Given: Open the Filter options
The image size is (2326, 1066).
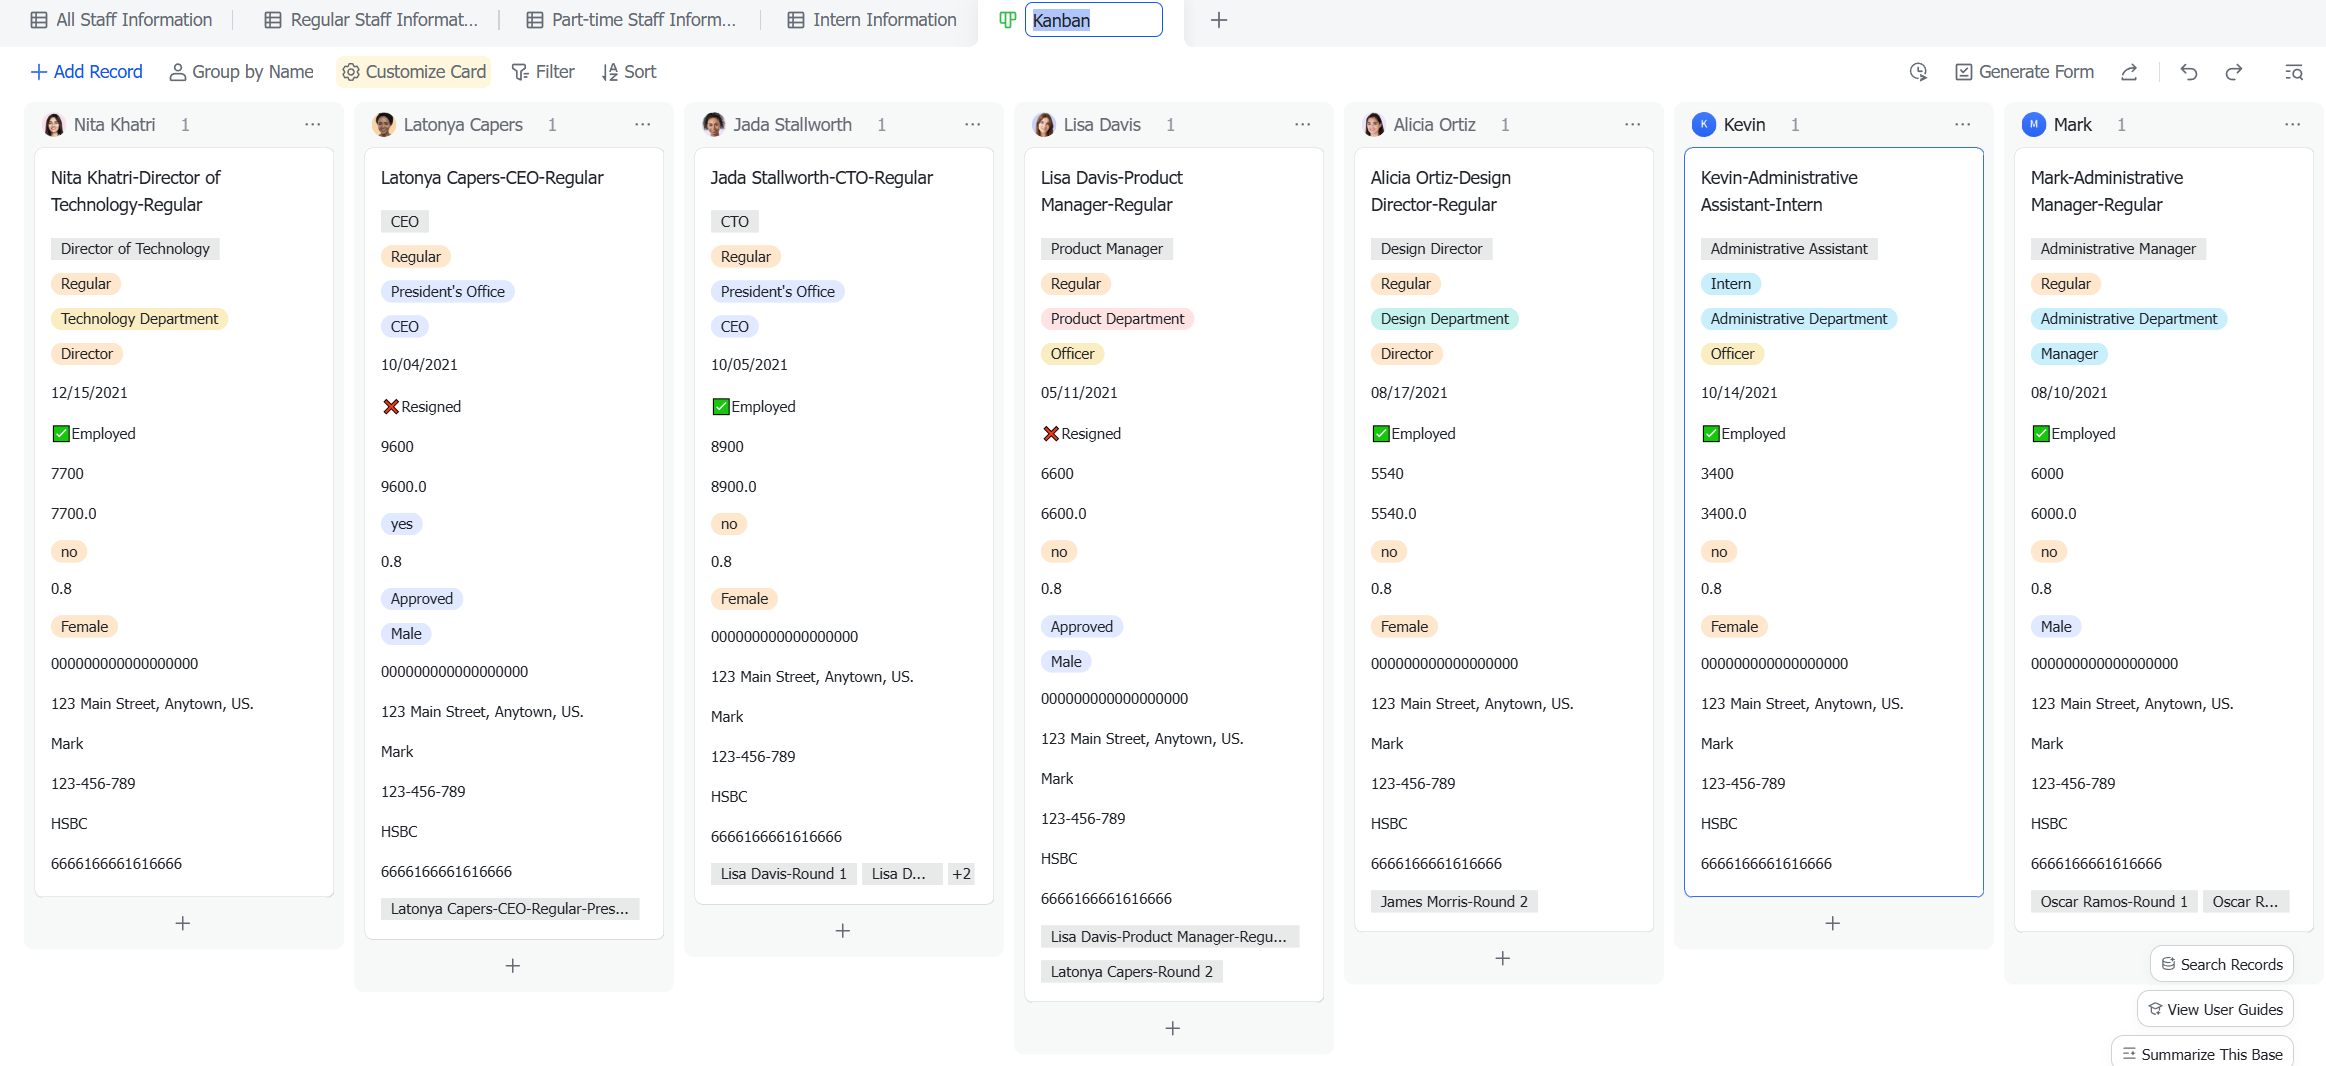Looking at the screenshot, I should [x=543, y=72].
